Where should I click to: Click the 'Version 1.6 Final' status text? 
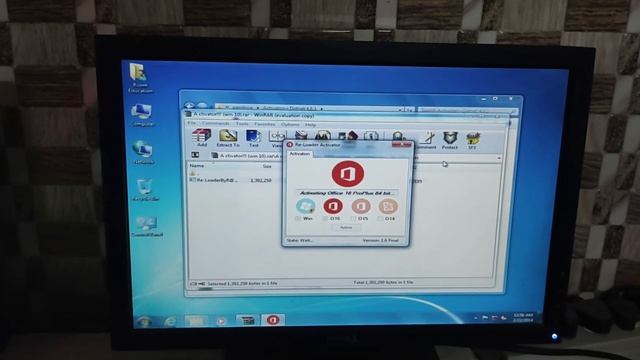pos(380,240)
